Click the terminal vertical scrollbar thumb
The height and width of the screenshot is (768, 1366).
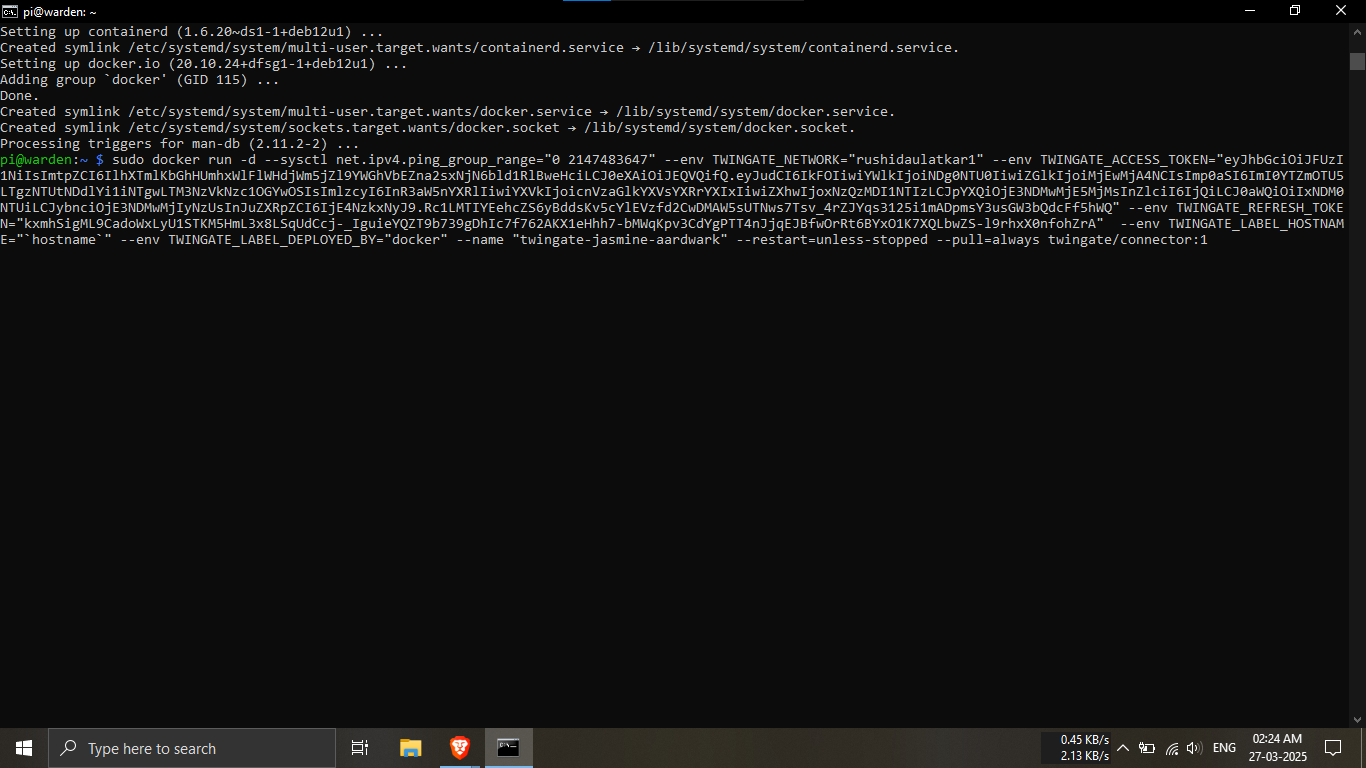(1357, 61)
